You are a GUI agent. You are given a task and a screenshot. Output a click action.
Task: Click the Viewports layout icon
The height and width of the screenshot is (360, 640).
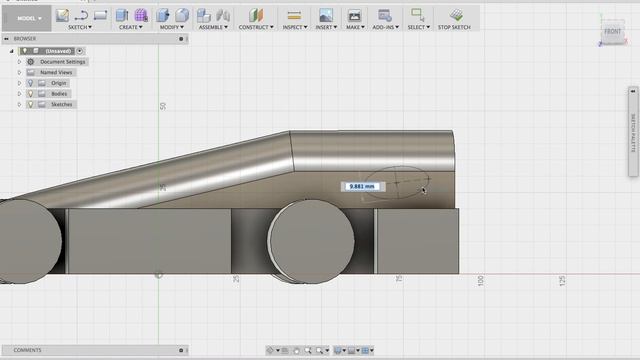point(365,350)
